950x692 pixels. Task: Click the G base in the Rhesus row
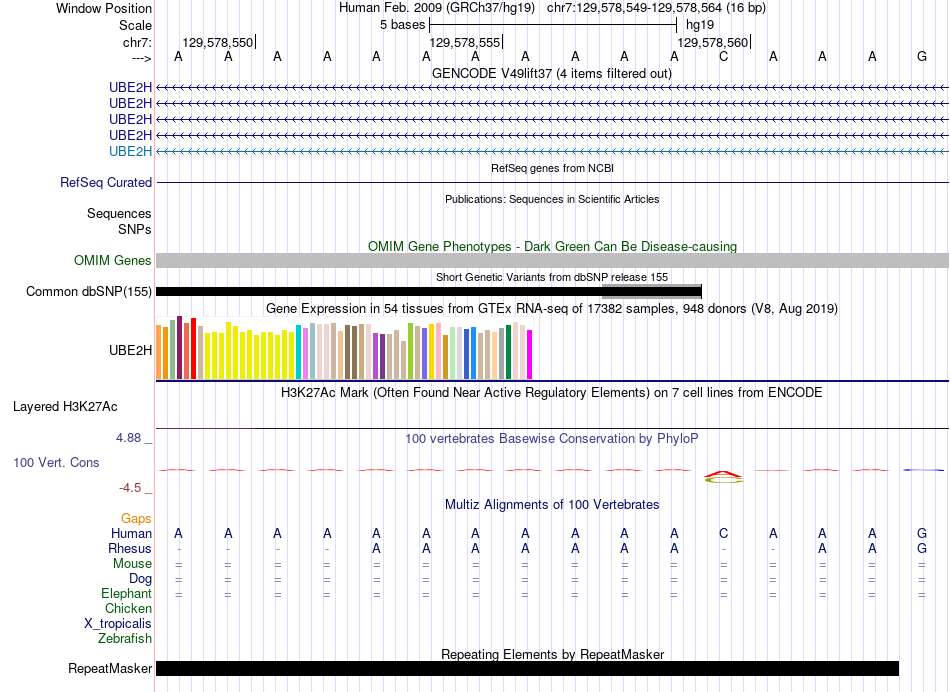[x=922, y=548]
